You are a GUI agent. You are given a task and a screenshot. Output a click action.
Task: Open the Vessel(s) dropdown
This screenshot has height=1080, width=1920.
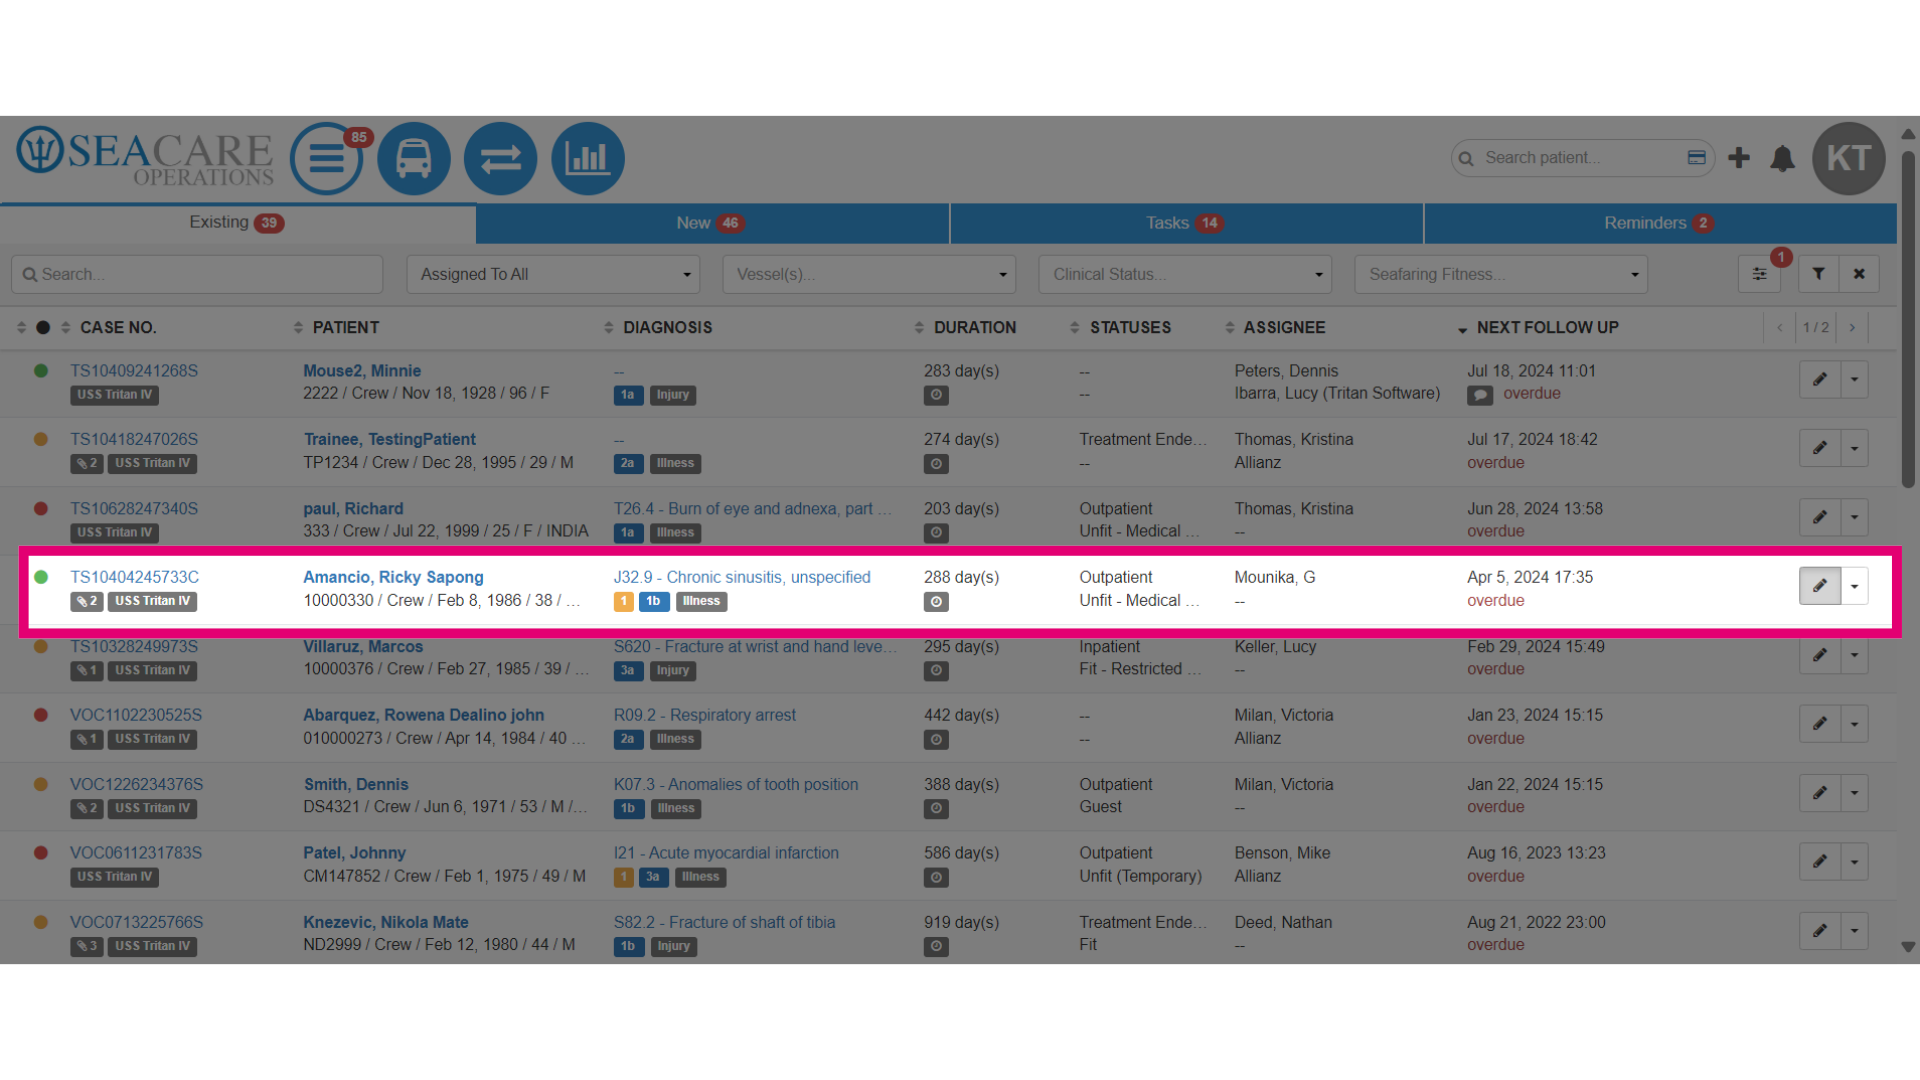(x=869, y=274)
